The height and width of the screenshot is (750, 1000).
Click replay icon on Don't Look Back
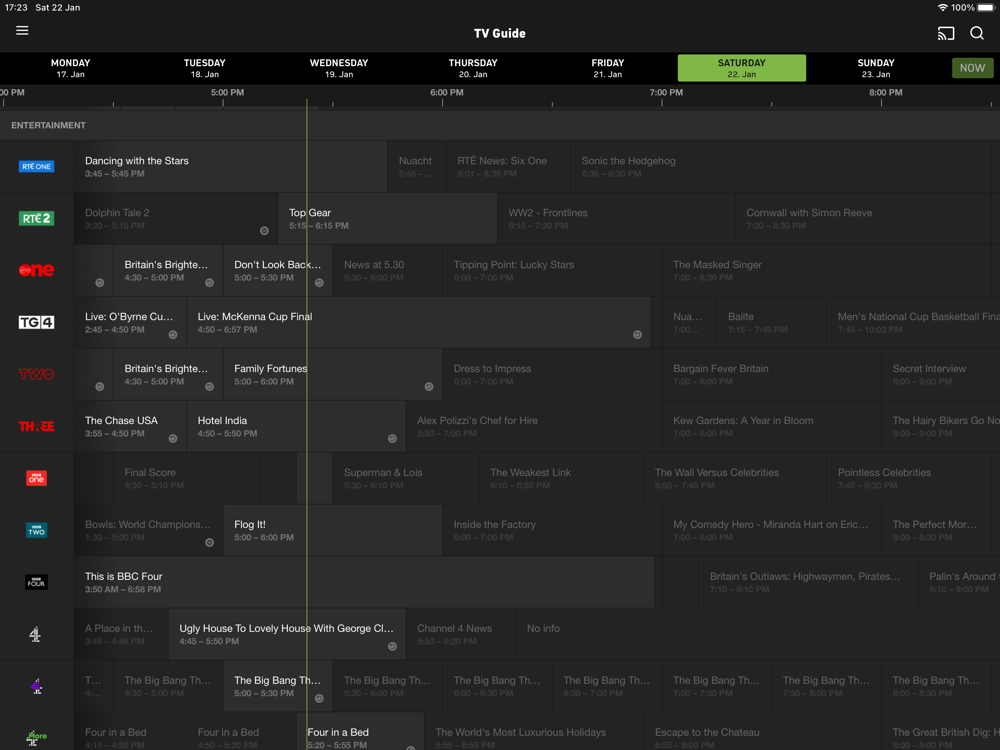coord(319,283)
